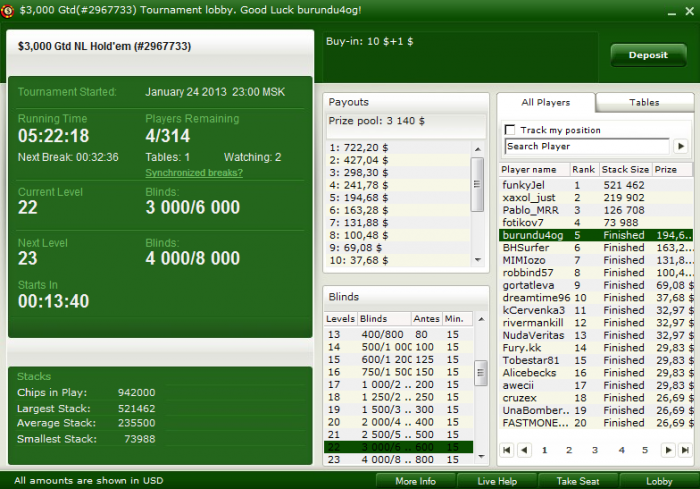This screenshot has width=700, height=489.
Task: Go to previous page of players list
Action: (x=524, y=450)
